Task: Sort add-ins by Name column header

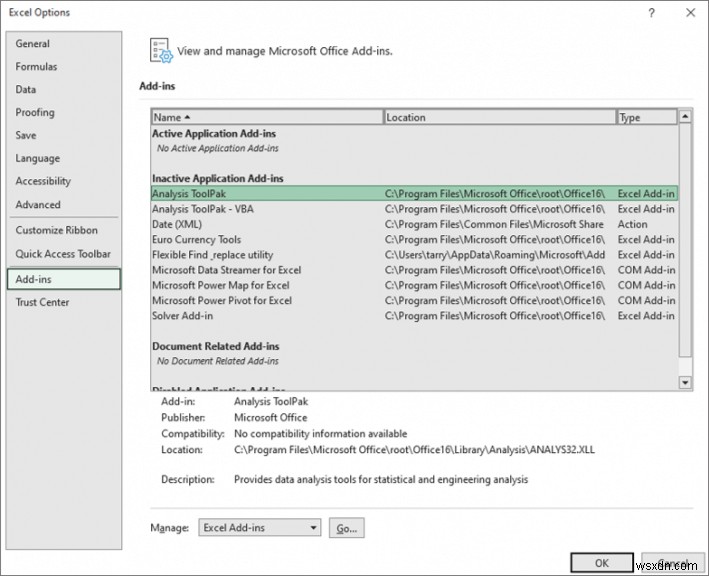Action: point(267,117)
